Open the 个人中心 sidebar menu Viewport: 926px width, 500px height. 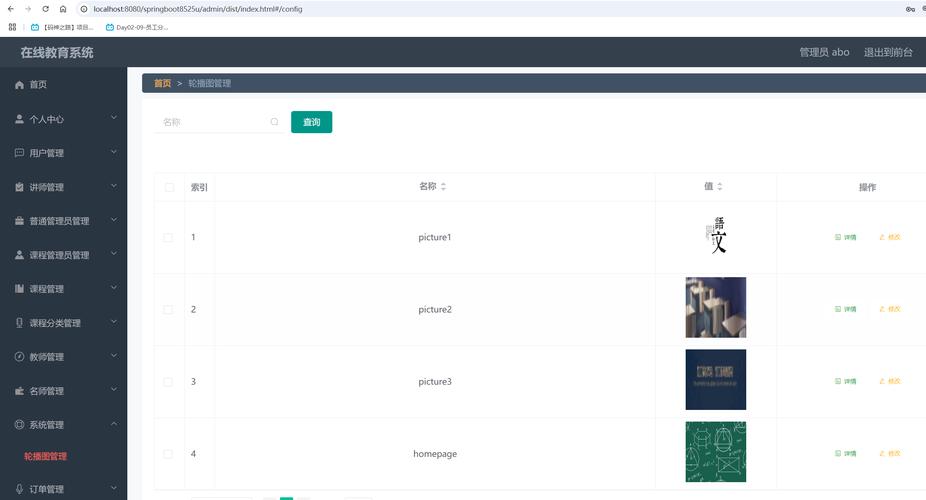46,119
